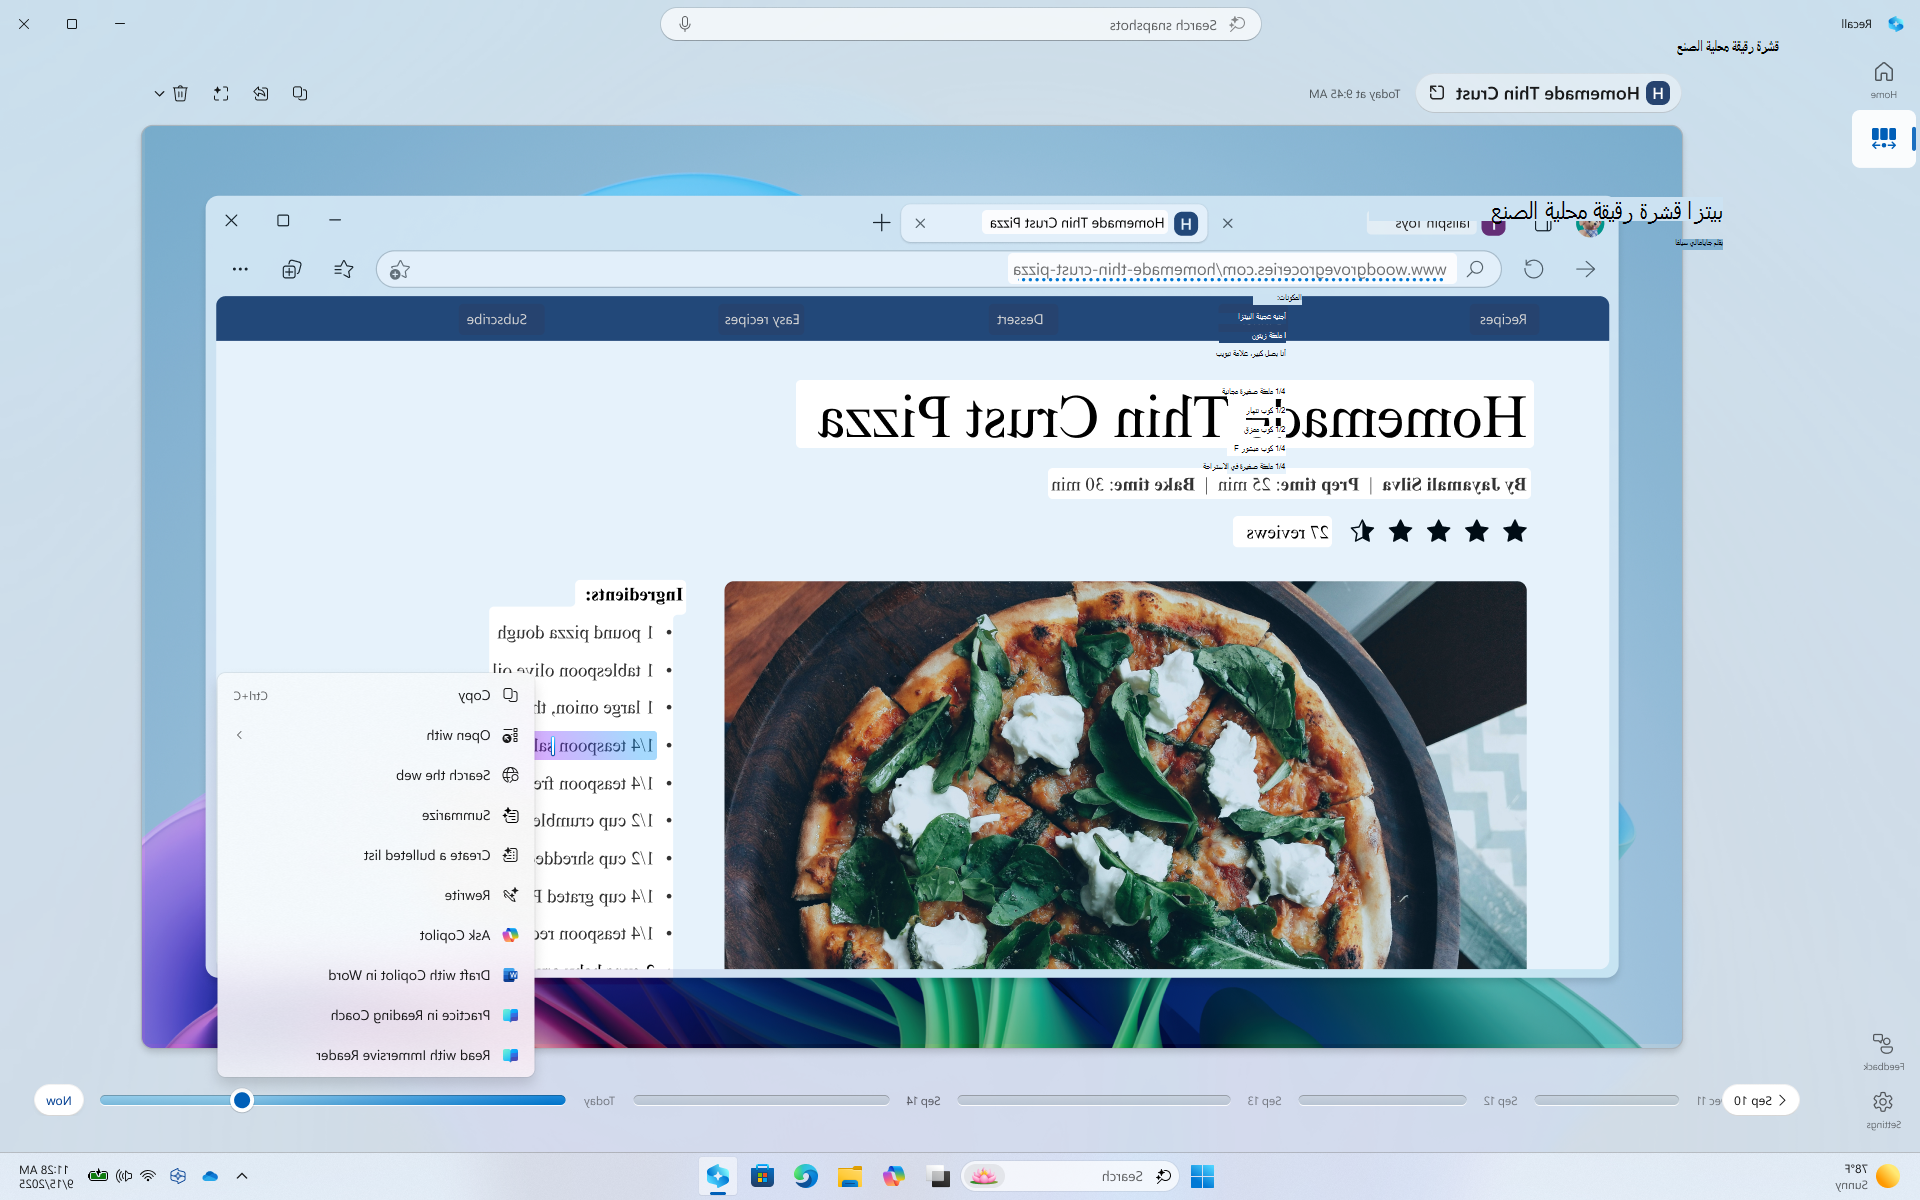1920x1200 pixels.
Task: Click the Sep 12 timeline segment
Action: tap(1382, 1100)
